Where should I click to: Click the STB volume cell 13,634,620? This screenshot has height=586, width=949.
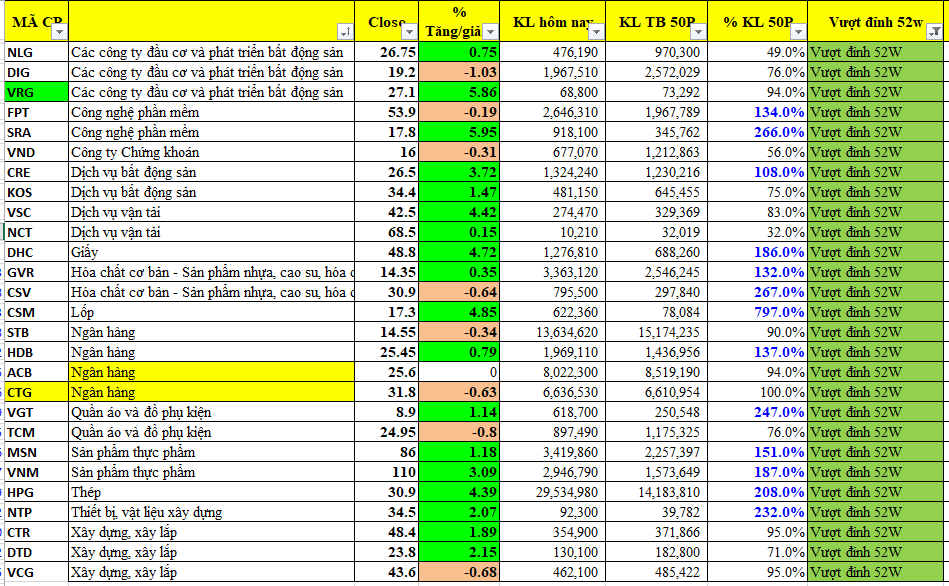click(x=552, y=332)
